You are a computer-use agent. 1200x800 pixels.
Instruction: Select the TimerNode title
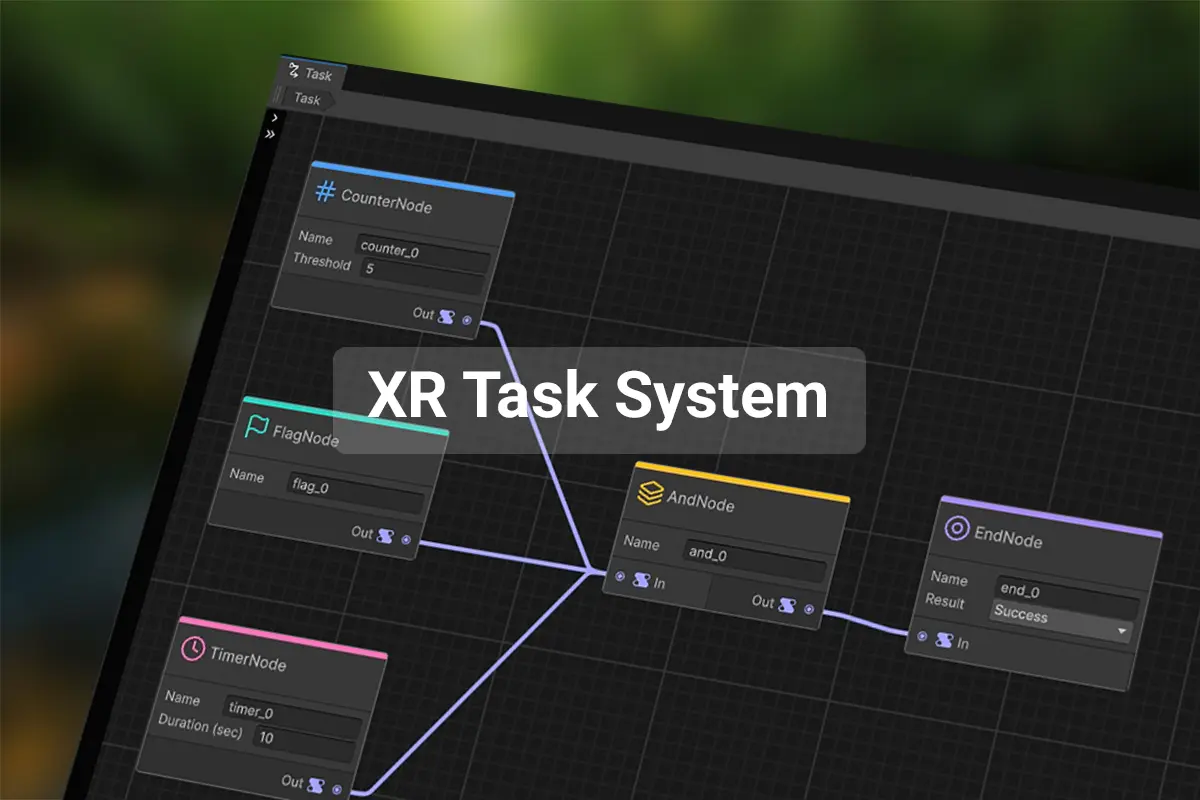click(248, 658)
